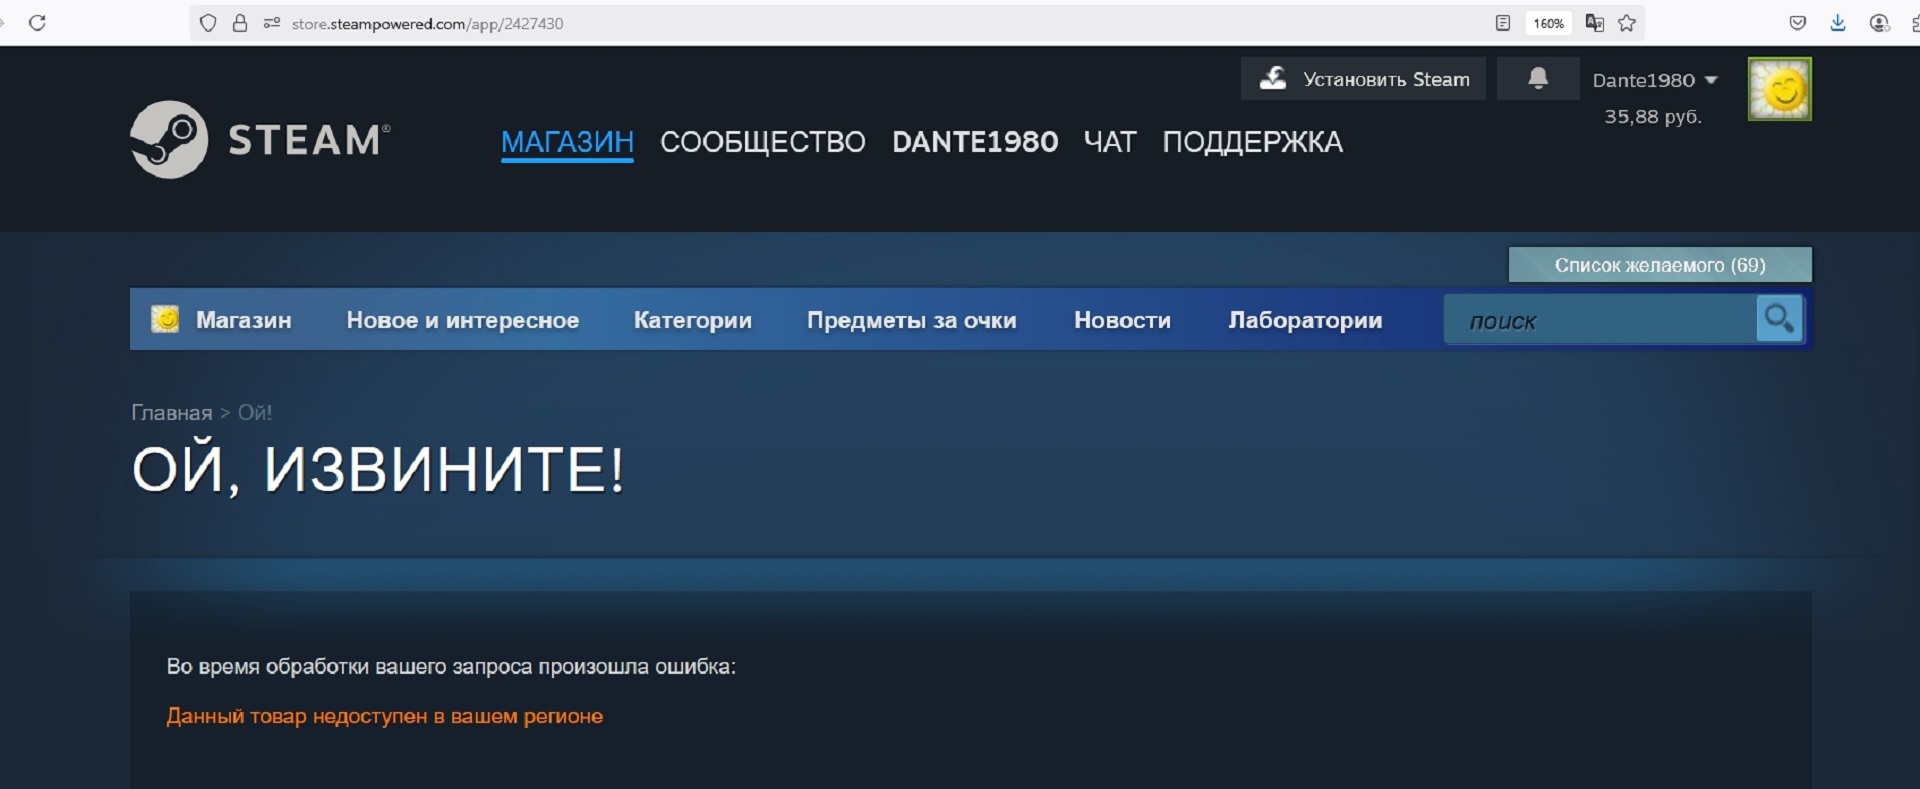Open site permissions icon in address bar
The height and width of the screenshot is (789, 1920).
tap(271, 23)
